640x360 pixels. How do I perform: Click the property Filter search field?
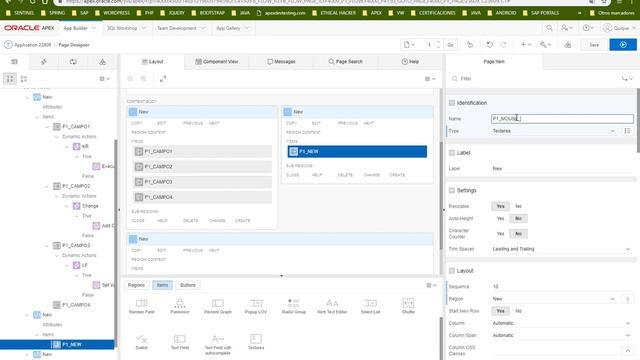click(535, 79)
